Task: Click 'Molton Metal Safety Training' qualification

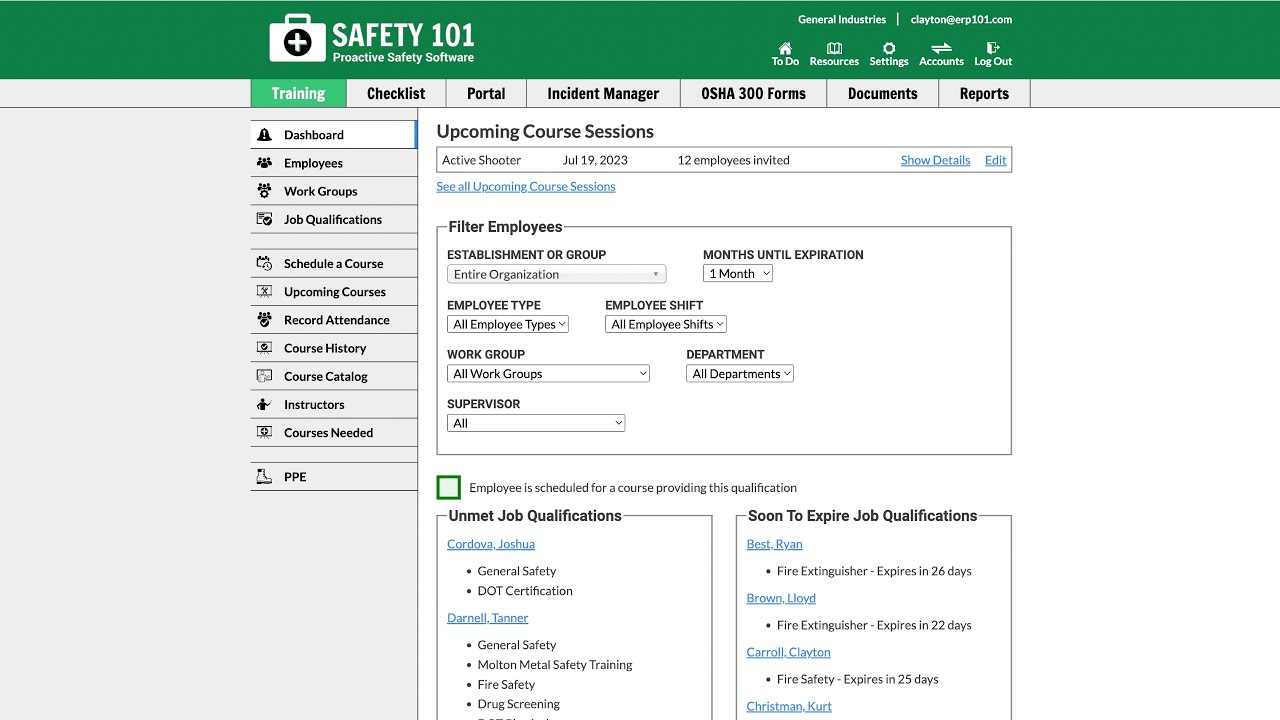Action: 555,665
